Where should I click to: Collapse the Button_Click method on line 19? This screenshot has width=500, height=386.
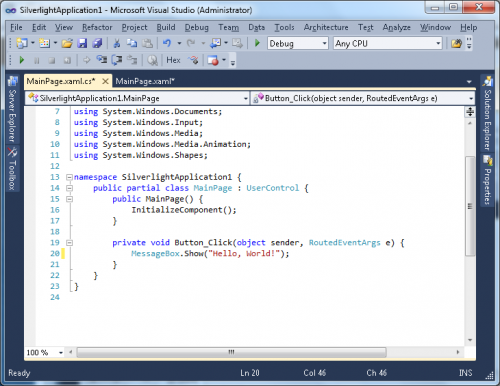pyautogui.click(x=69, y=243)
